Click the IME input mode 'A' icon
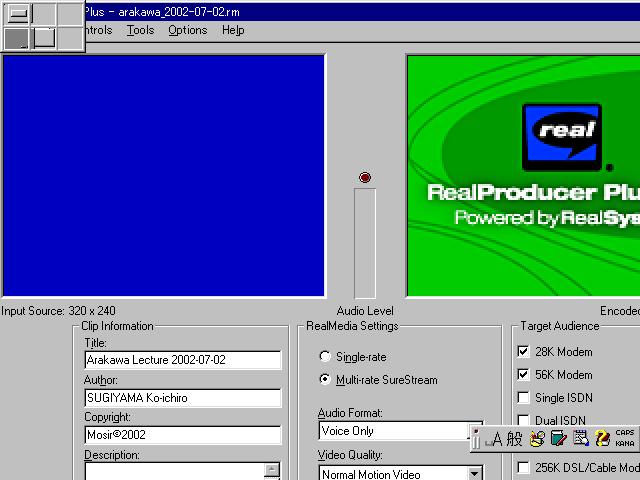 [496, 439]
